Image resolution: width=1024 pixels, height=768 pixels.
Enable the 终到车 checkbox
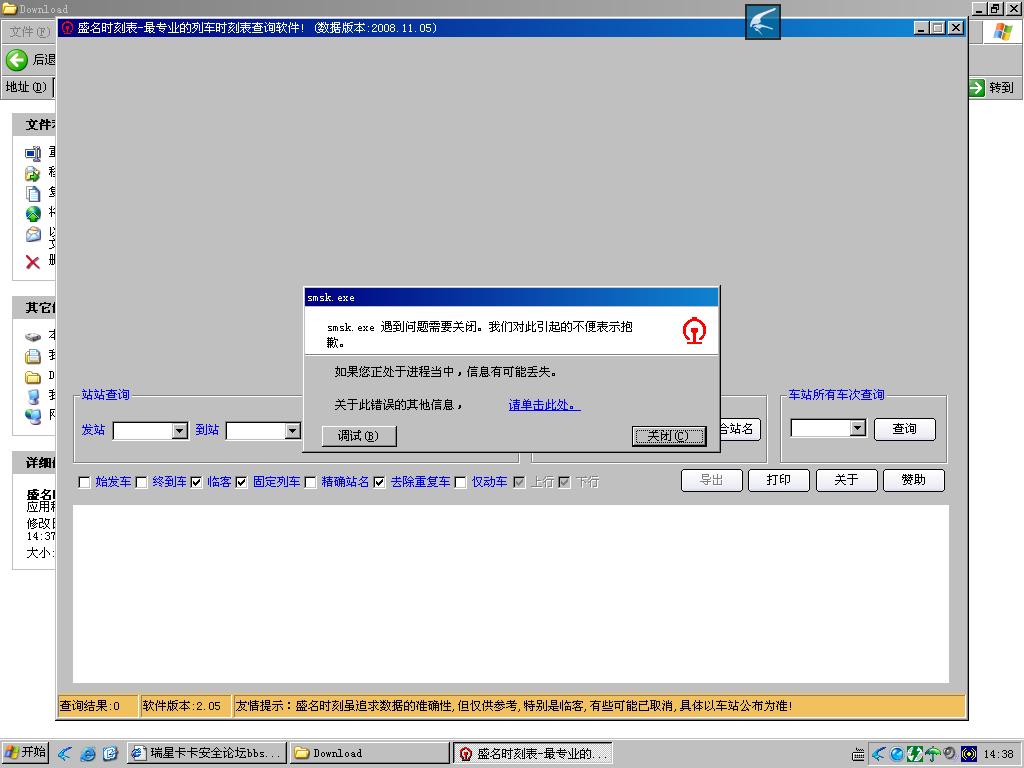coord(141,483)
